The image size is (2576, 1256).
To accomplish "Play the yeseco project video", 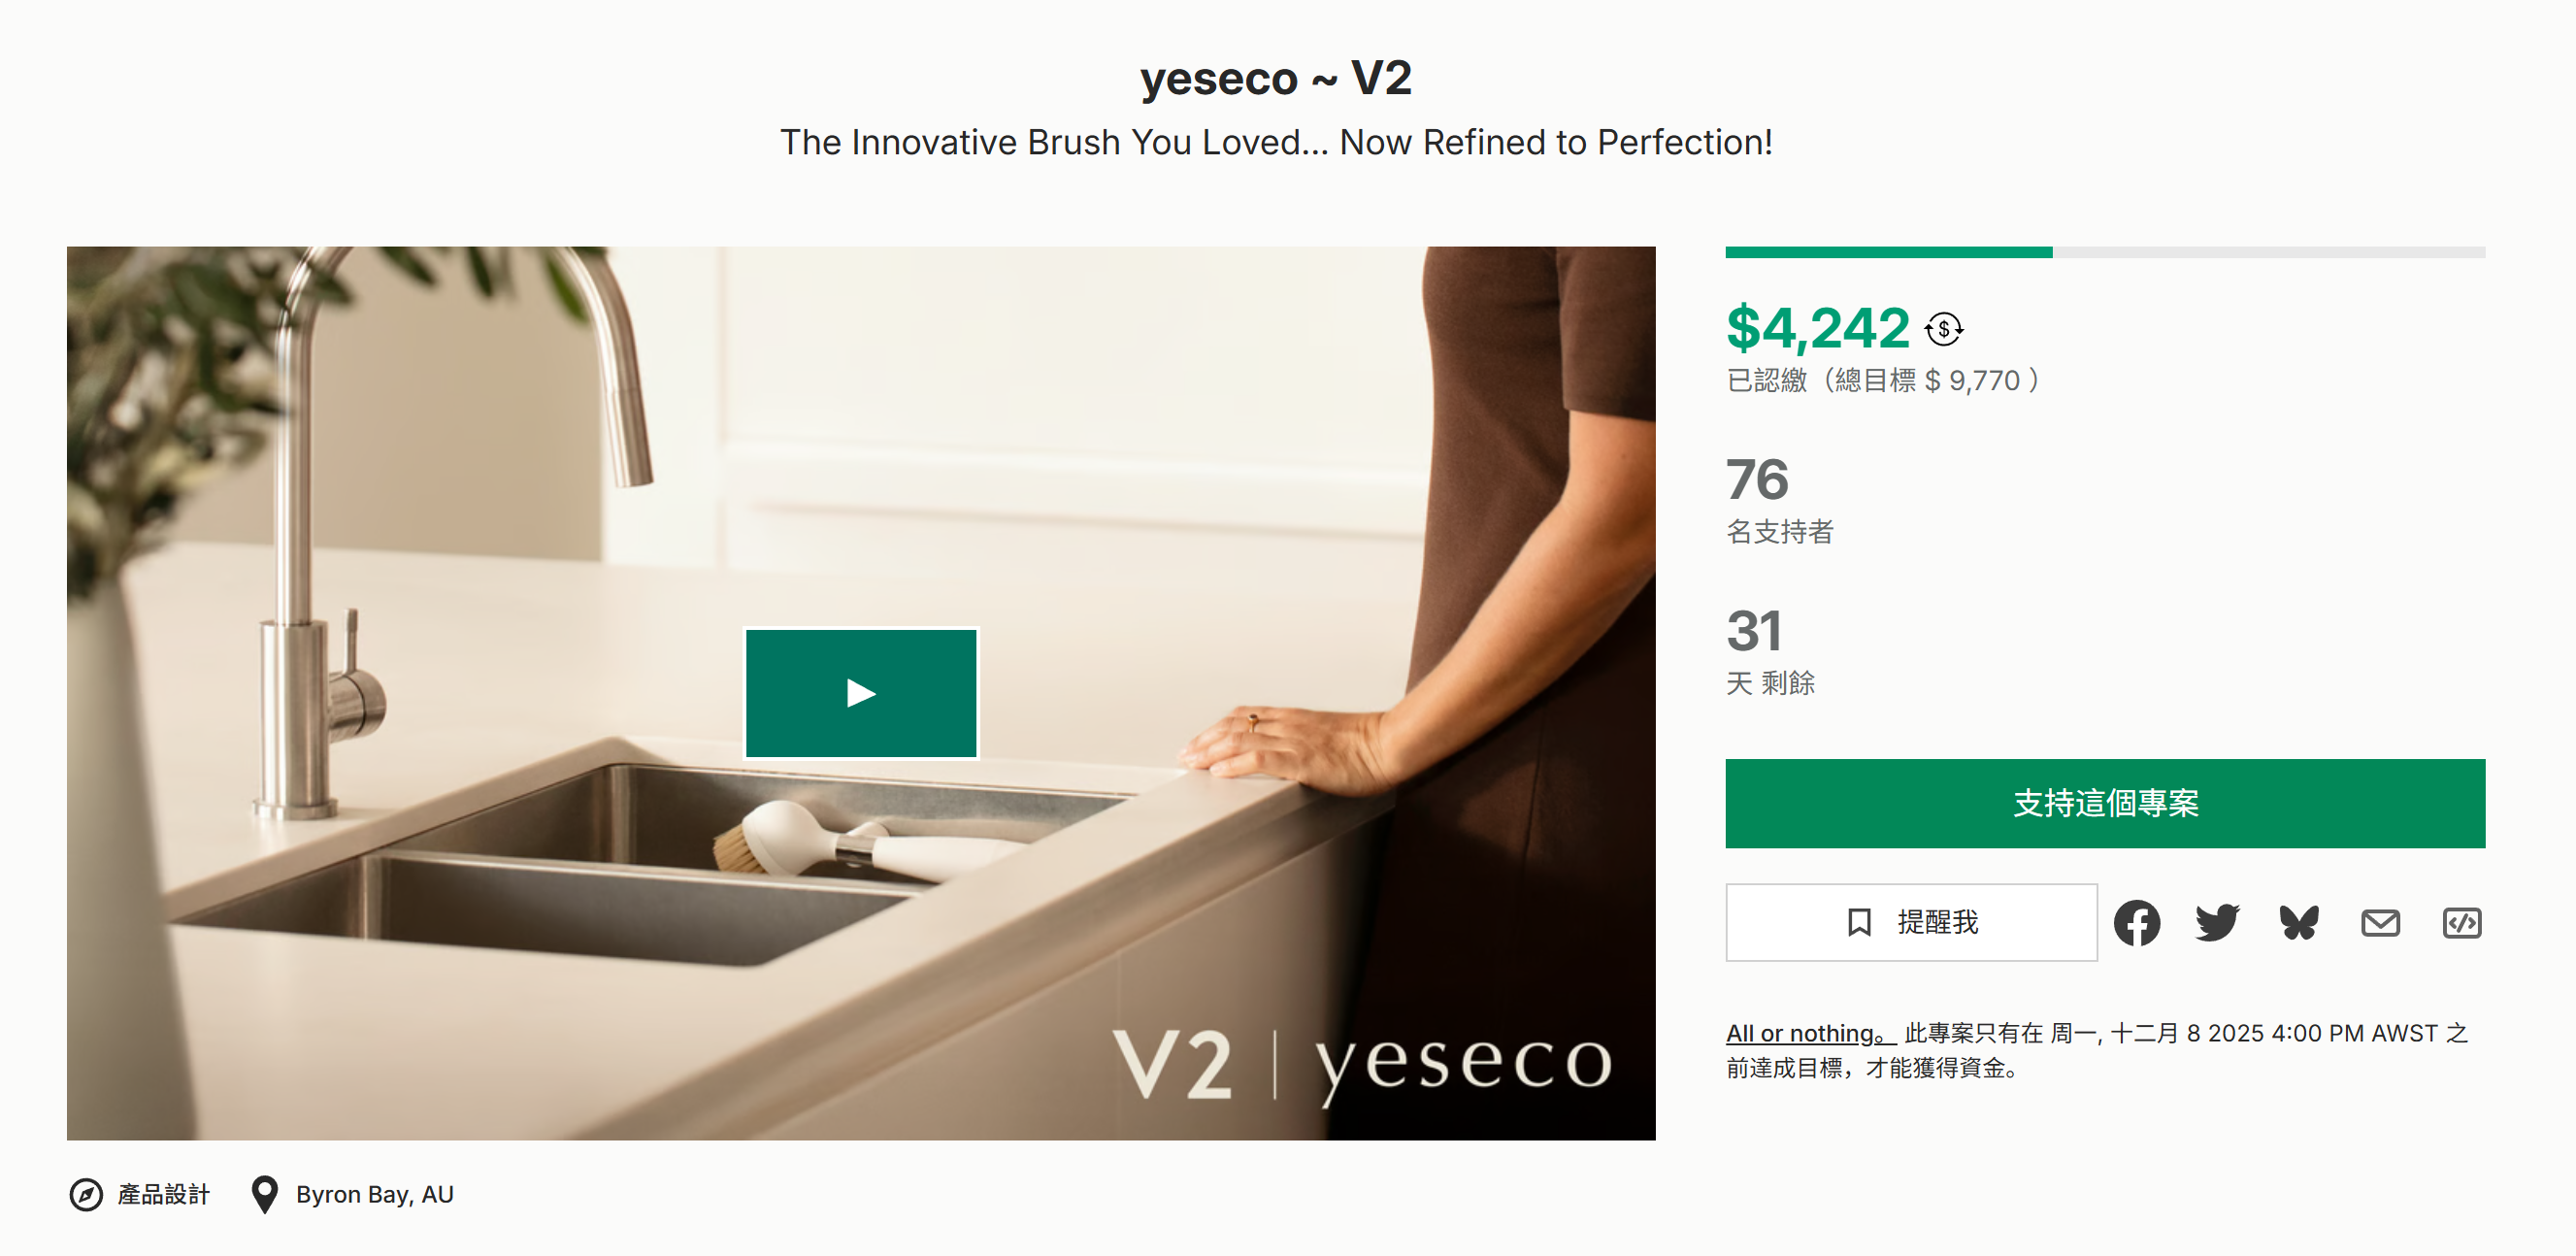I will [x=861, y=693].
